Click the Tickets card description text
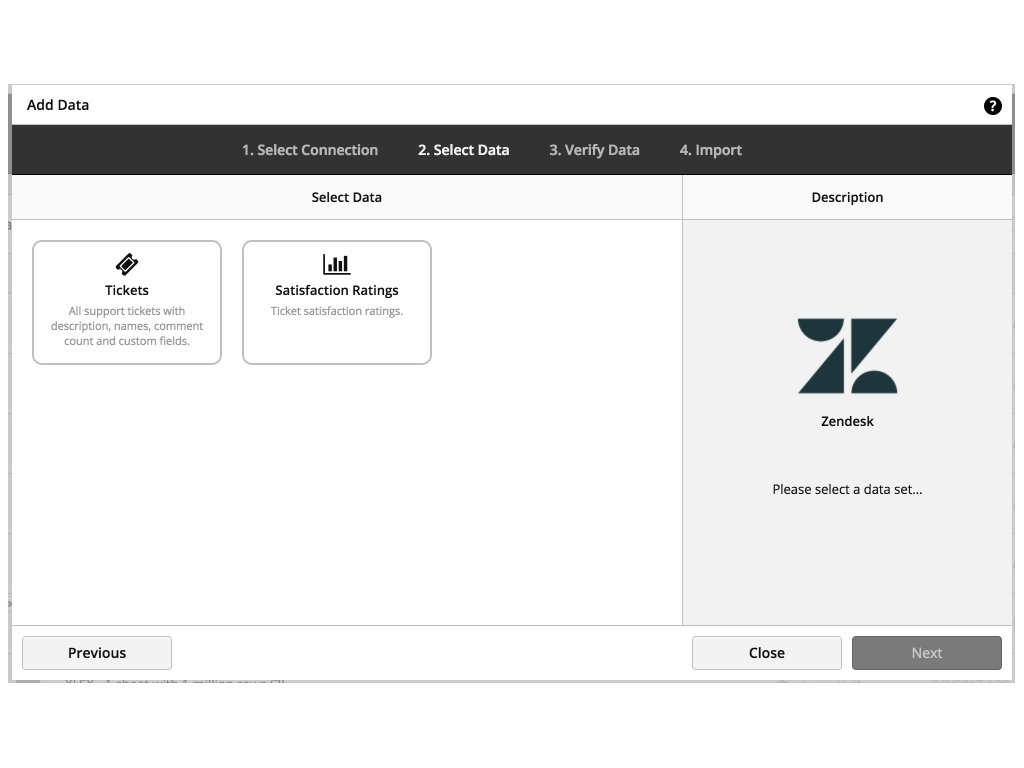The image size is (1024, 768). tap(127, 326)
